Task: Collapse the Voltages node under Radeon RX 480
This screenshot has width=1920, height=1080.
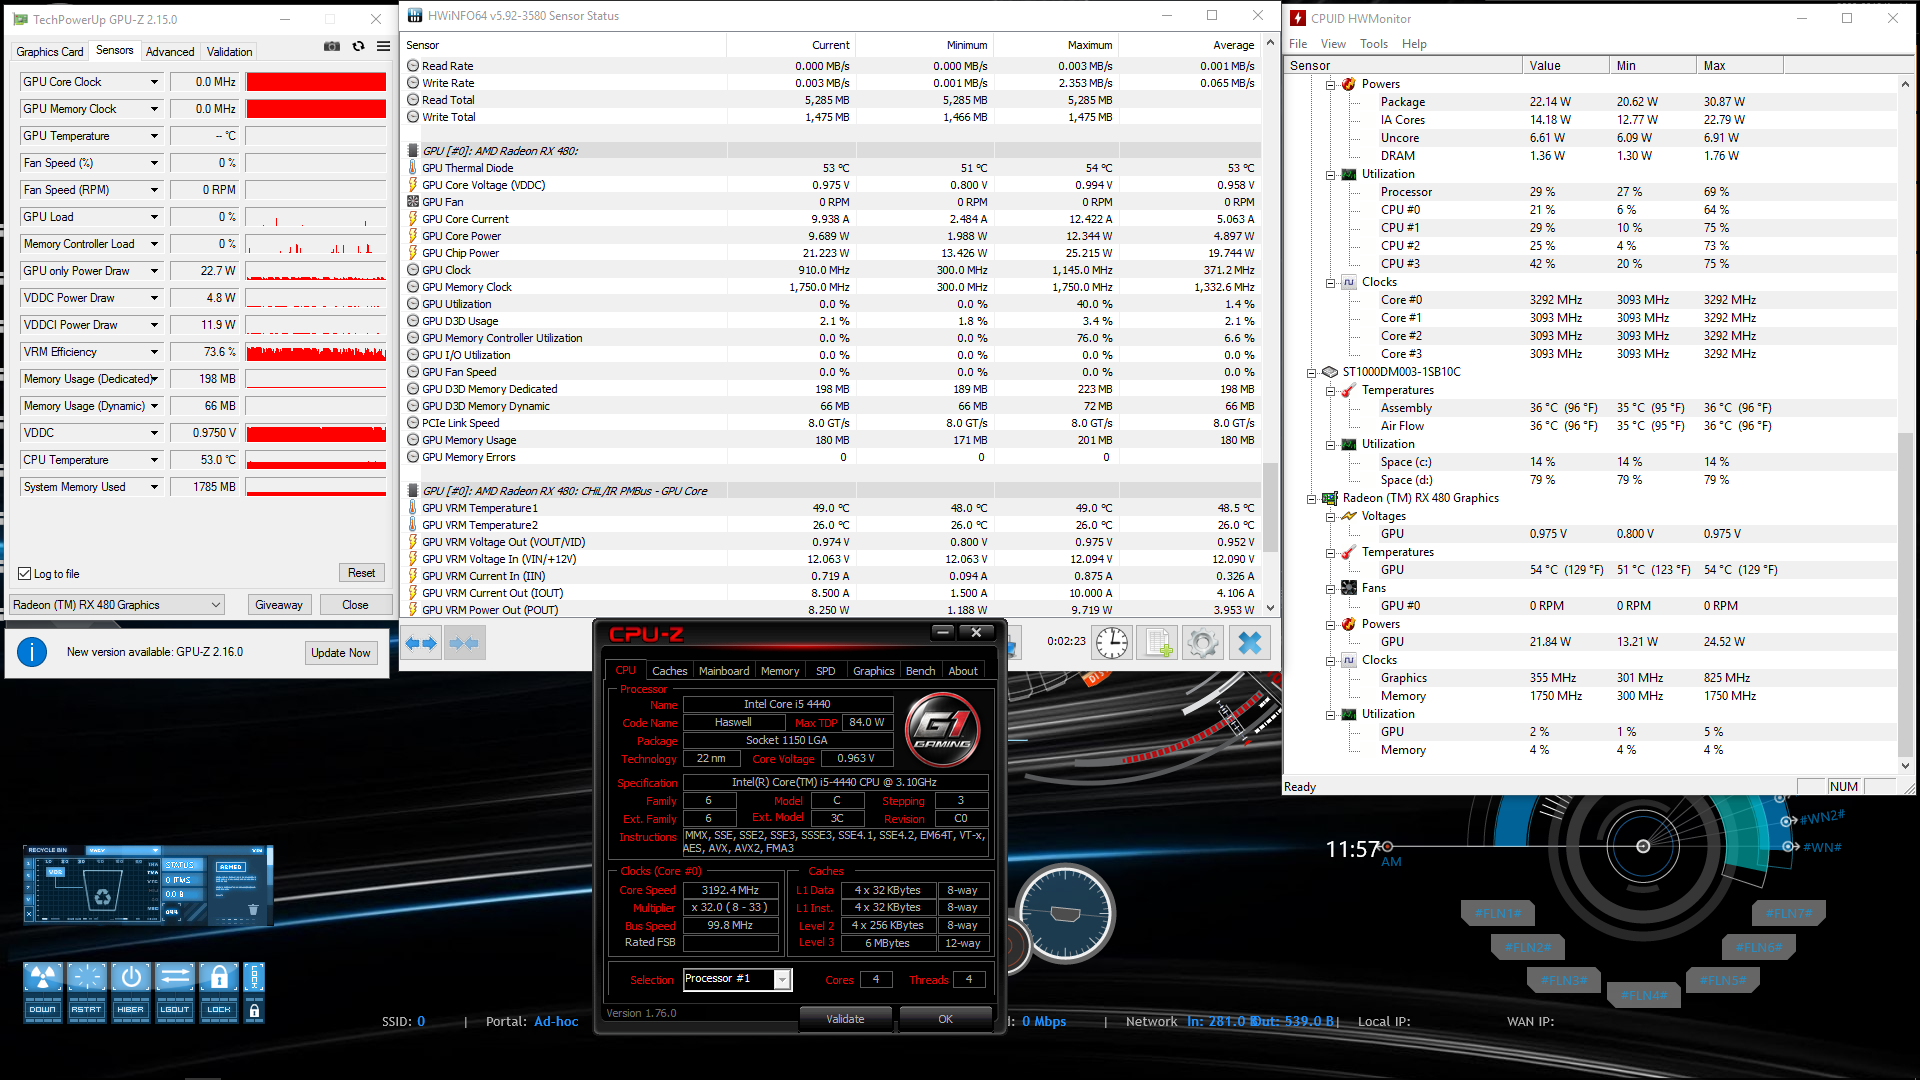Action: pos(1330,517)
